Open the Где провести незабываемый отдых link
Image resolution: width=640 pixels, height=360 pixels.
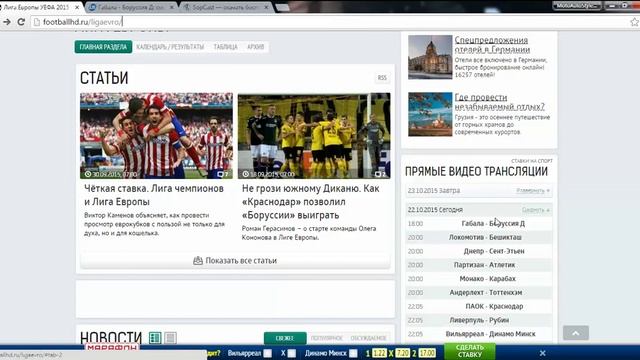pos(500,102)
